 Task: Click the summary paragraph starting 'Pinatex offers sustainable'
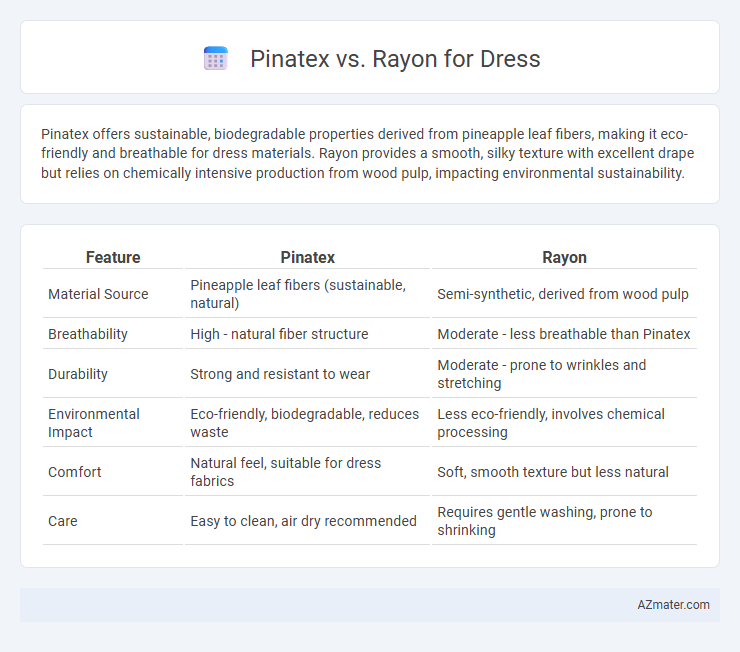(x=368, y=153)
